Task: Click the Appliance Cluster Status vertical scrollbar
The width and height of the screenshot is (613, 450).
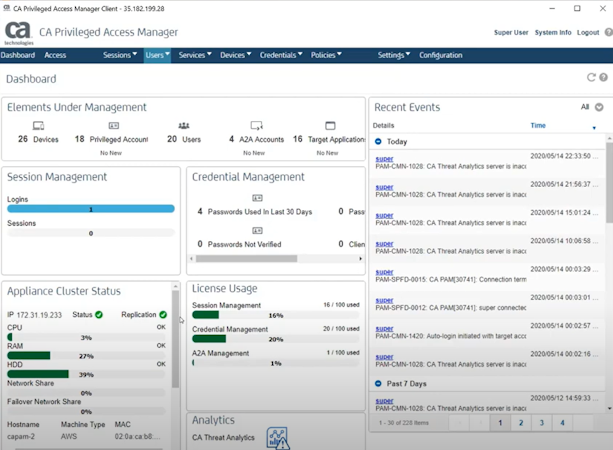Action: (176, 339)
